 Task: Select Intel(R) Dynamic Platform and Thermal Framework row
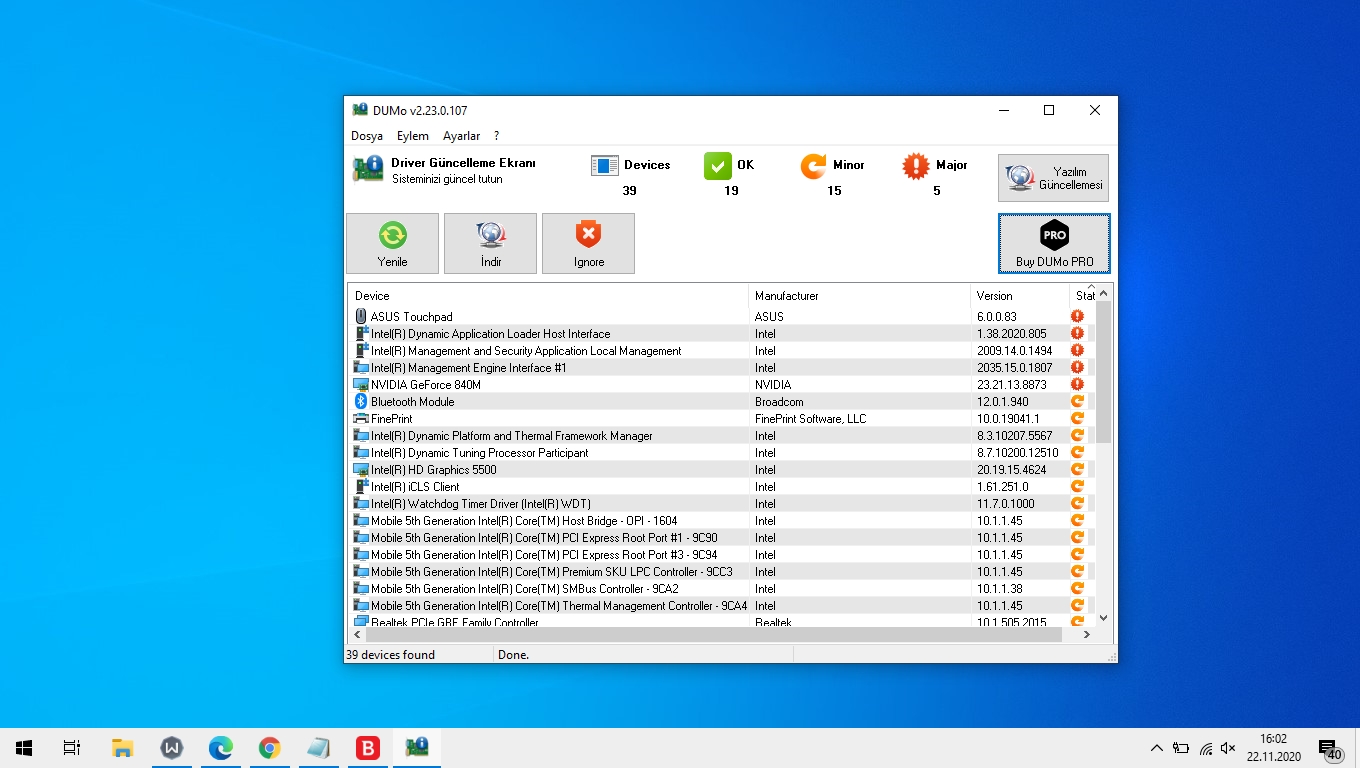point(719,436)
